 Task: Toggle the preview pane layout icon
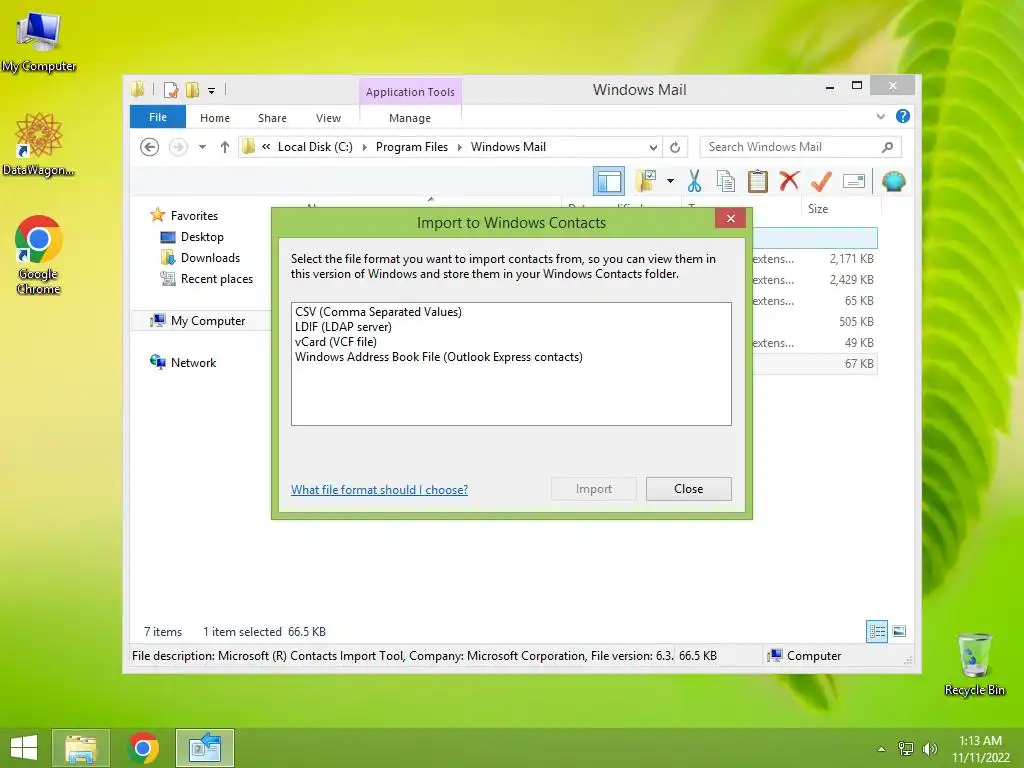pyautogui.click(x=609, y=181)
